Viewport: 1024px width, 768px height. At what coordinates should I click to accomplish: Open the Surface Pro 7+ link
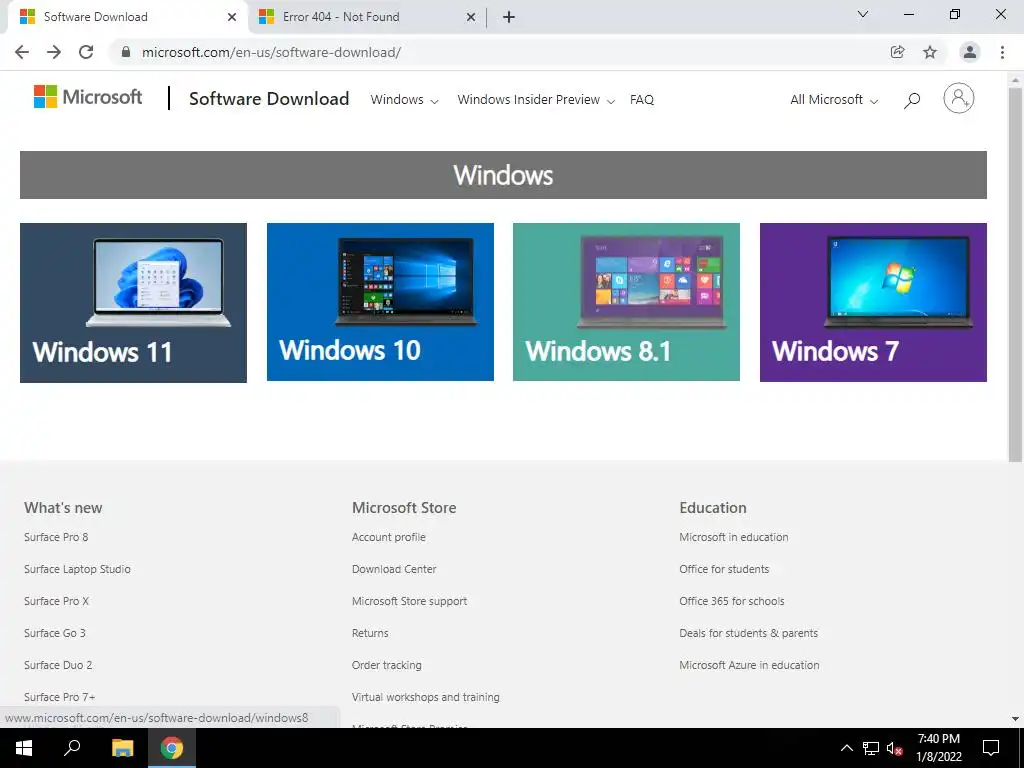coord(59,697)
